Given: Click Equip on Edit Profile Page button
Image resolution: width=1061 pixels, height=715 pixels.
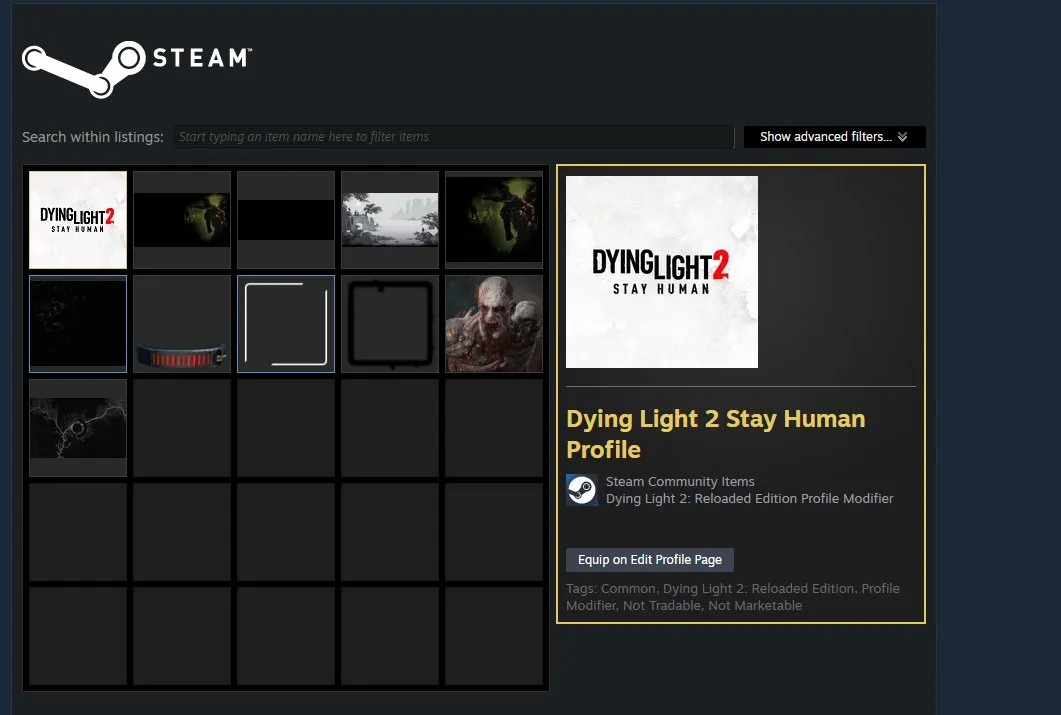Looking at the screenshot, I should pyautogui.click(x=650, y=560).
